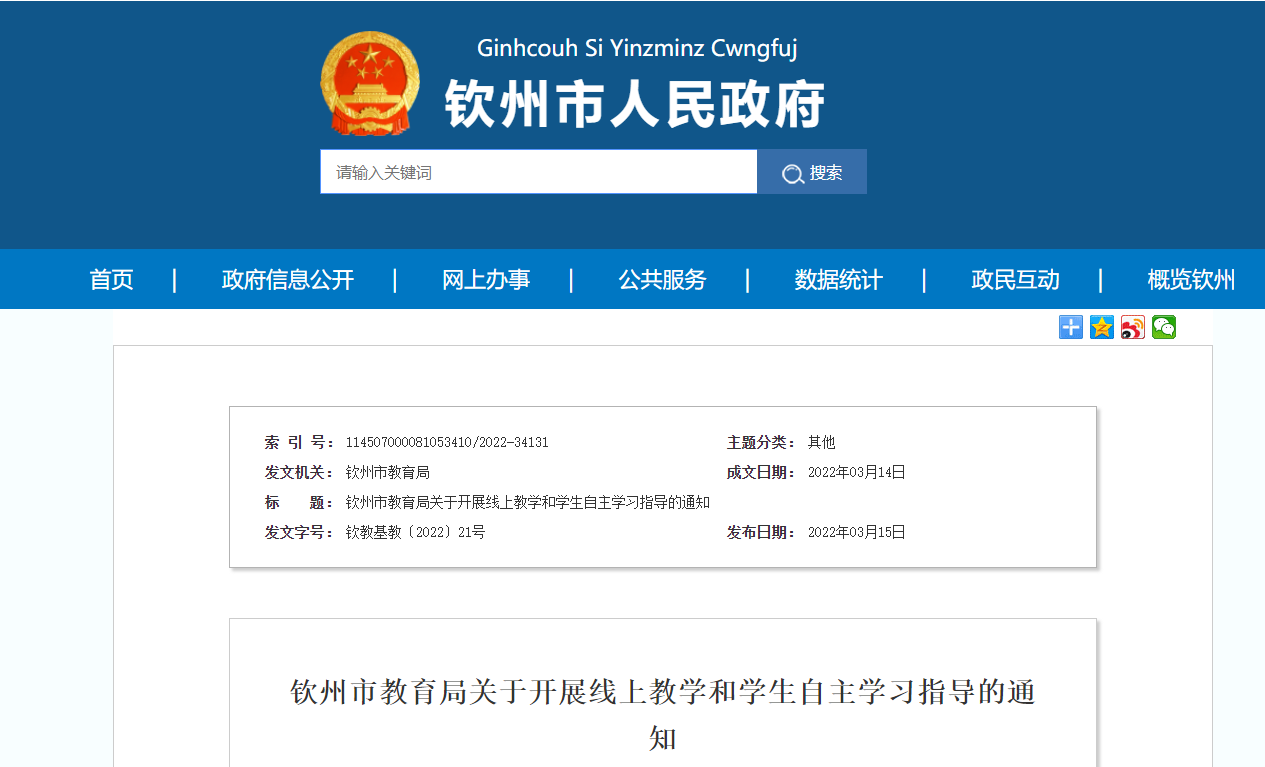The height and width of the screenshot is (767, 1265).
Task: Open the 公共服务 navigation item
Action: [x=662, y=280]
